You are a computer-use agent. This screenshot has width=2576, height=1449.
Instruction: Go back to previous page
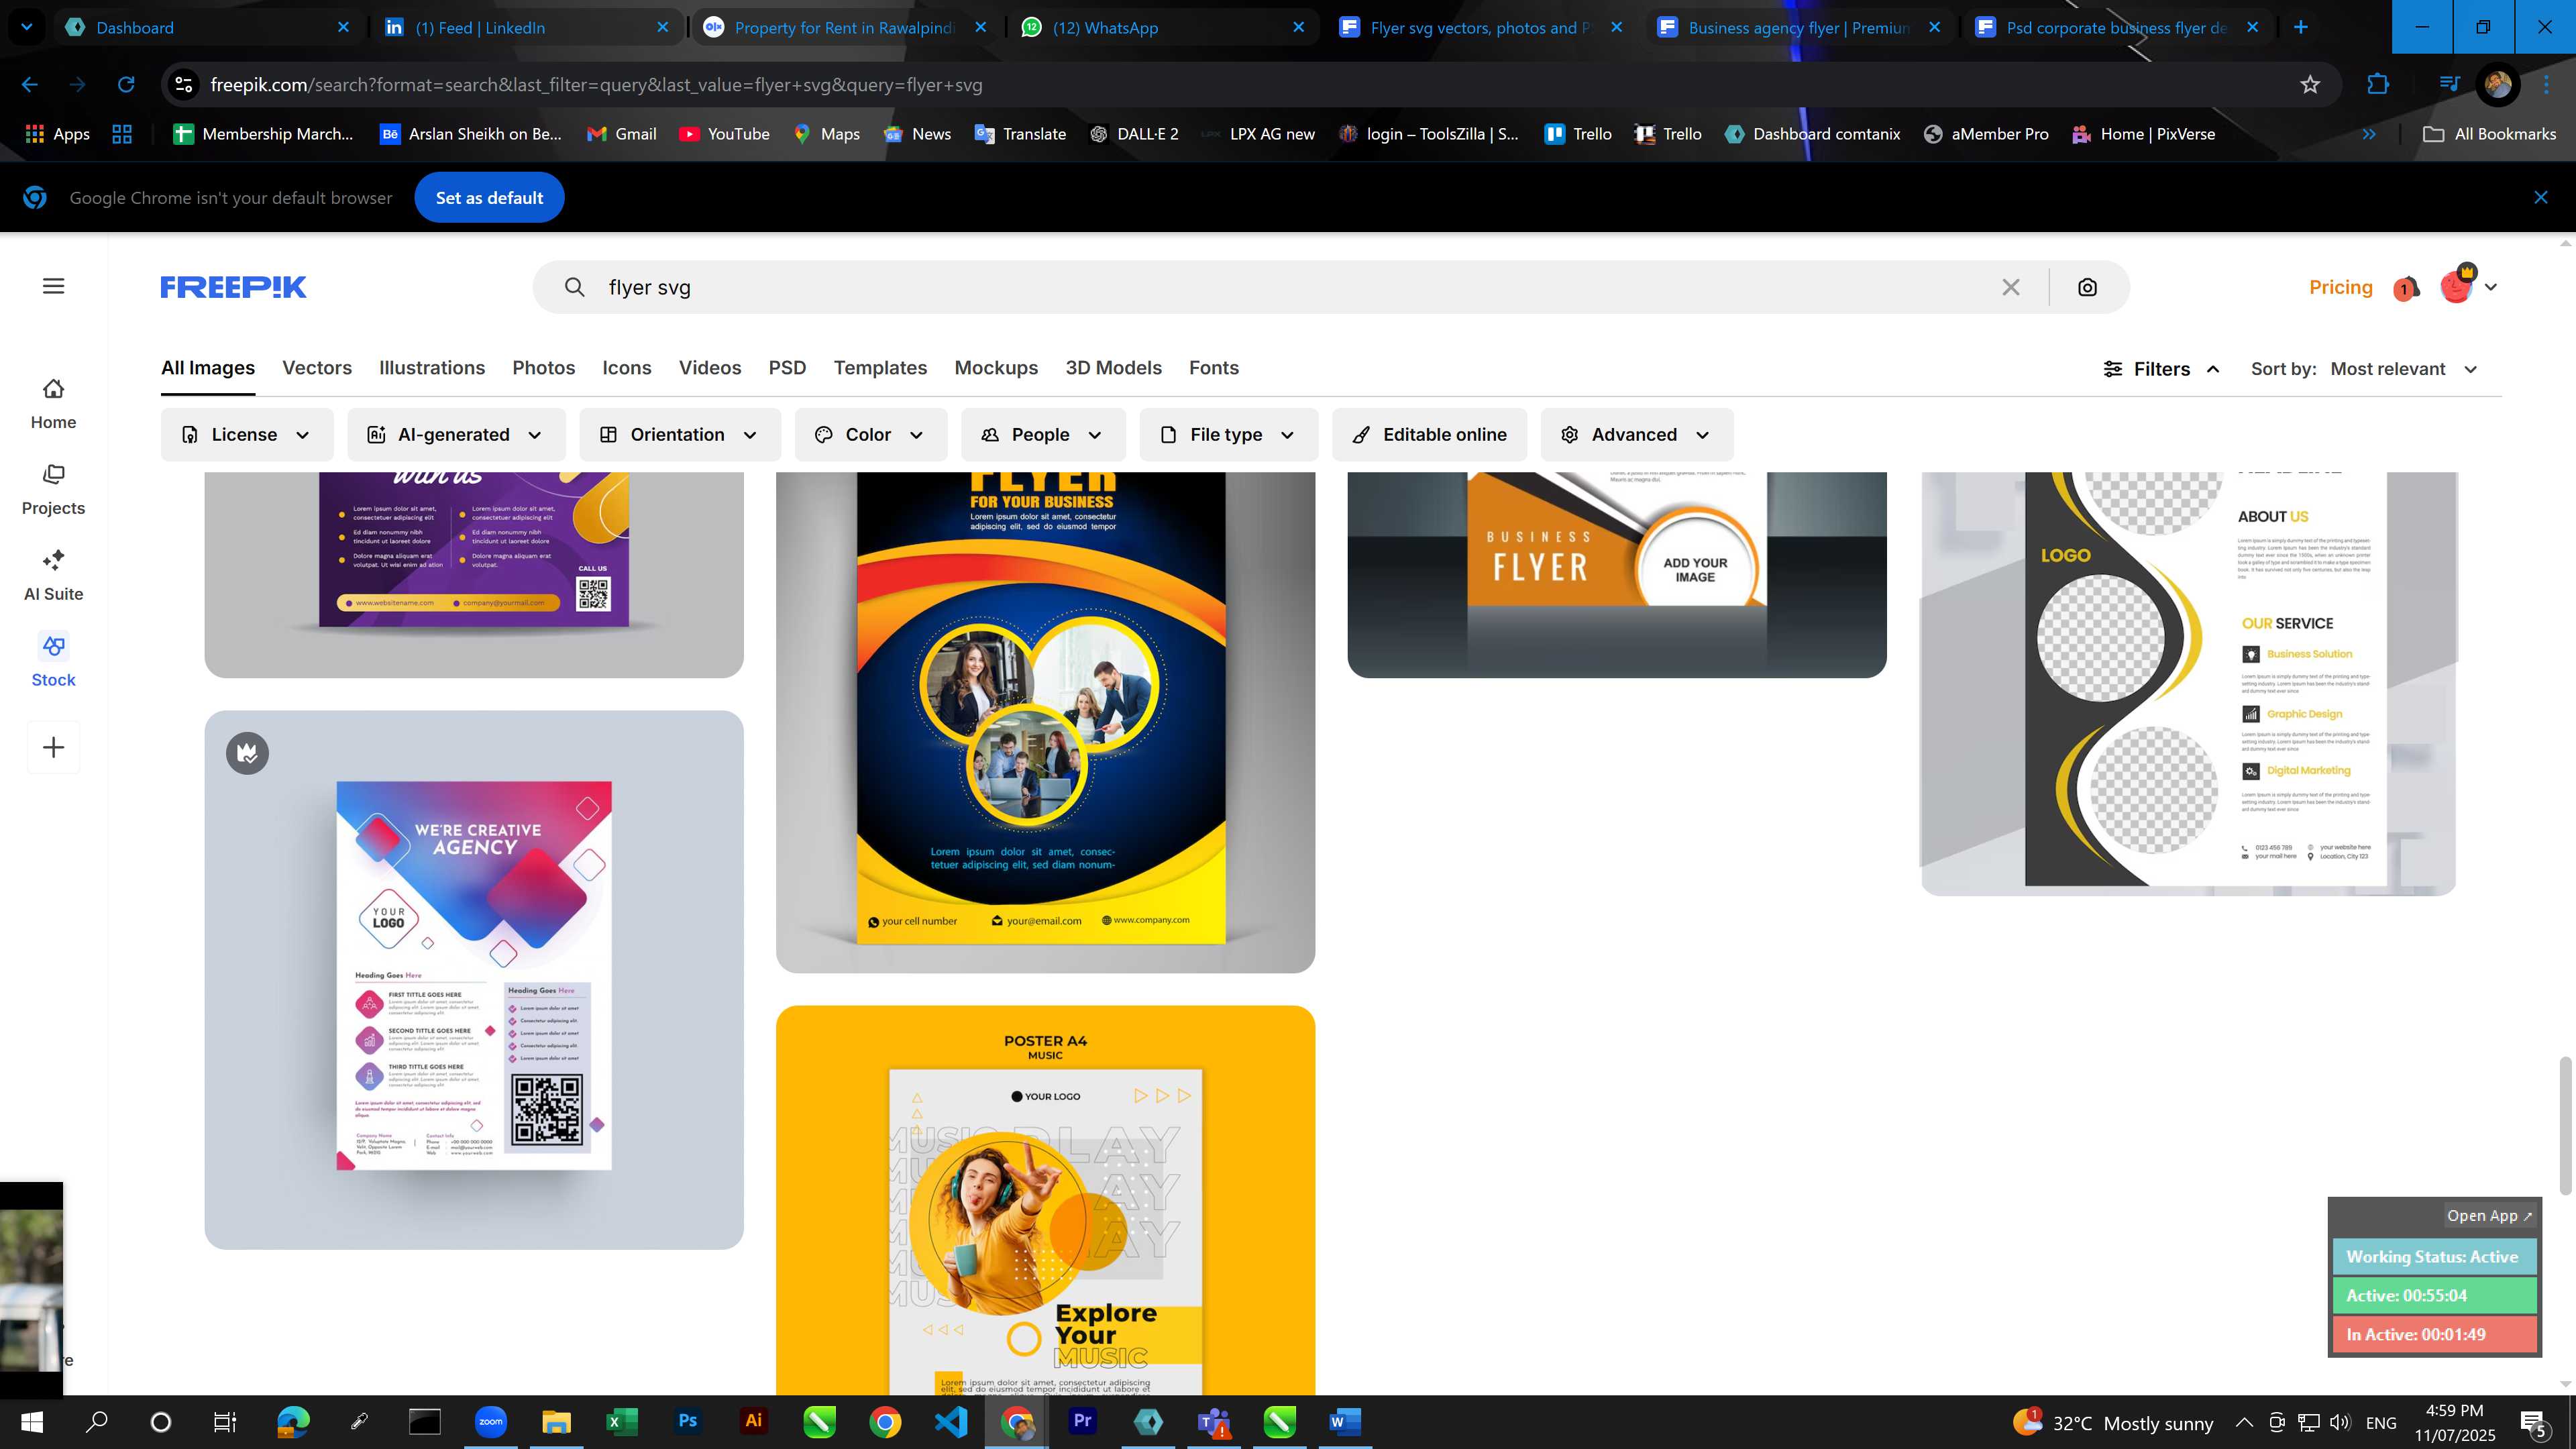click(x=30, y=85)
